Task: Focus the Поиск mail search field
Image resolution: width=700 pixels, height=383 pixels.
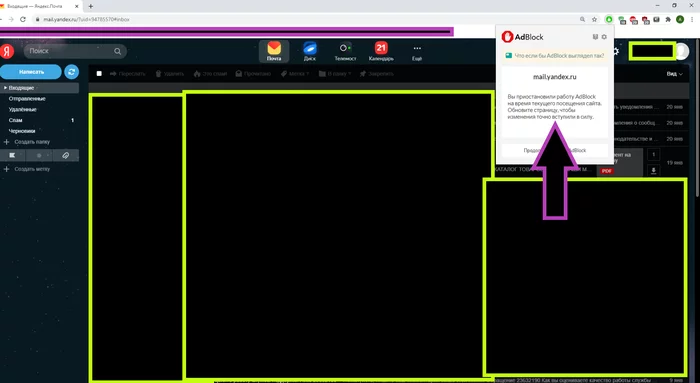Action: click(x=75, y=51)
